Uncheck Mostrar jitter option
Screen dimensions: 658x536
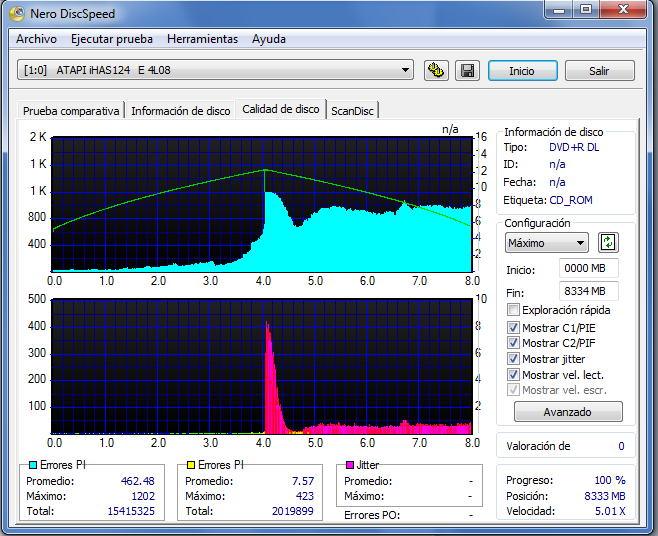click(x=514, y=359)
